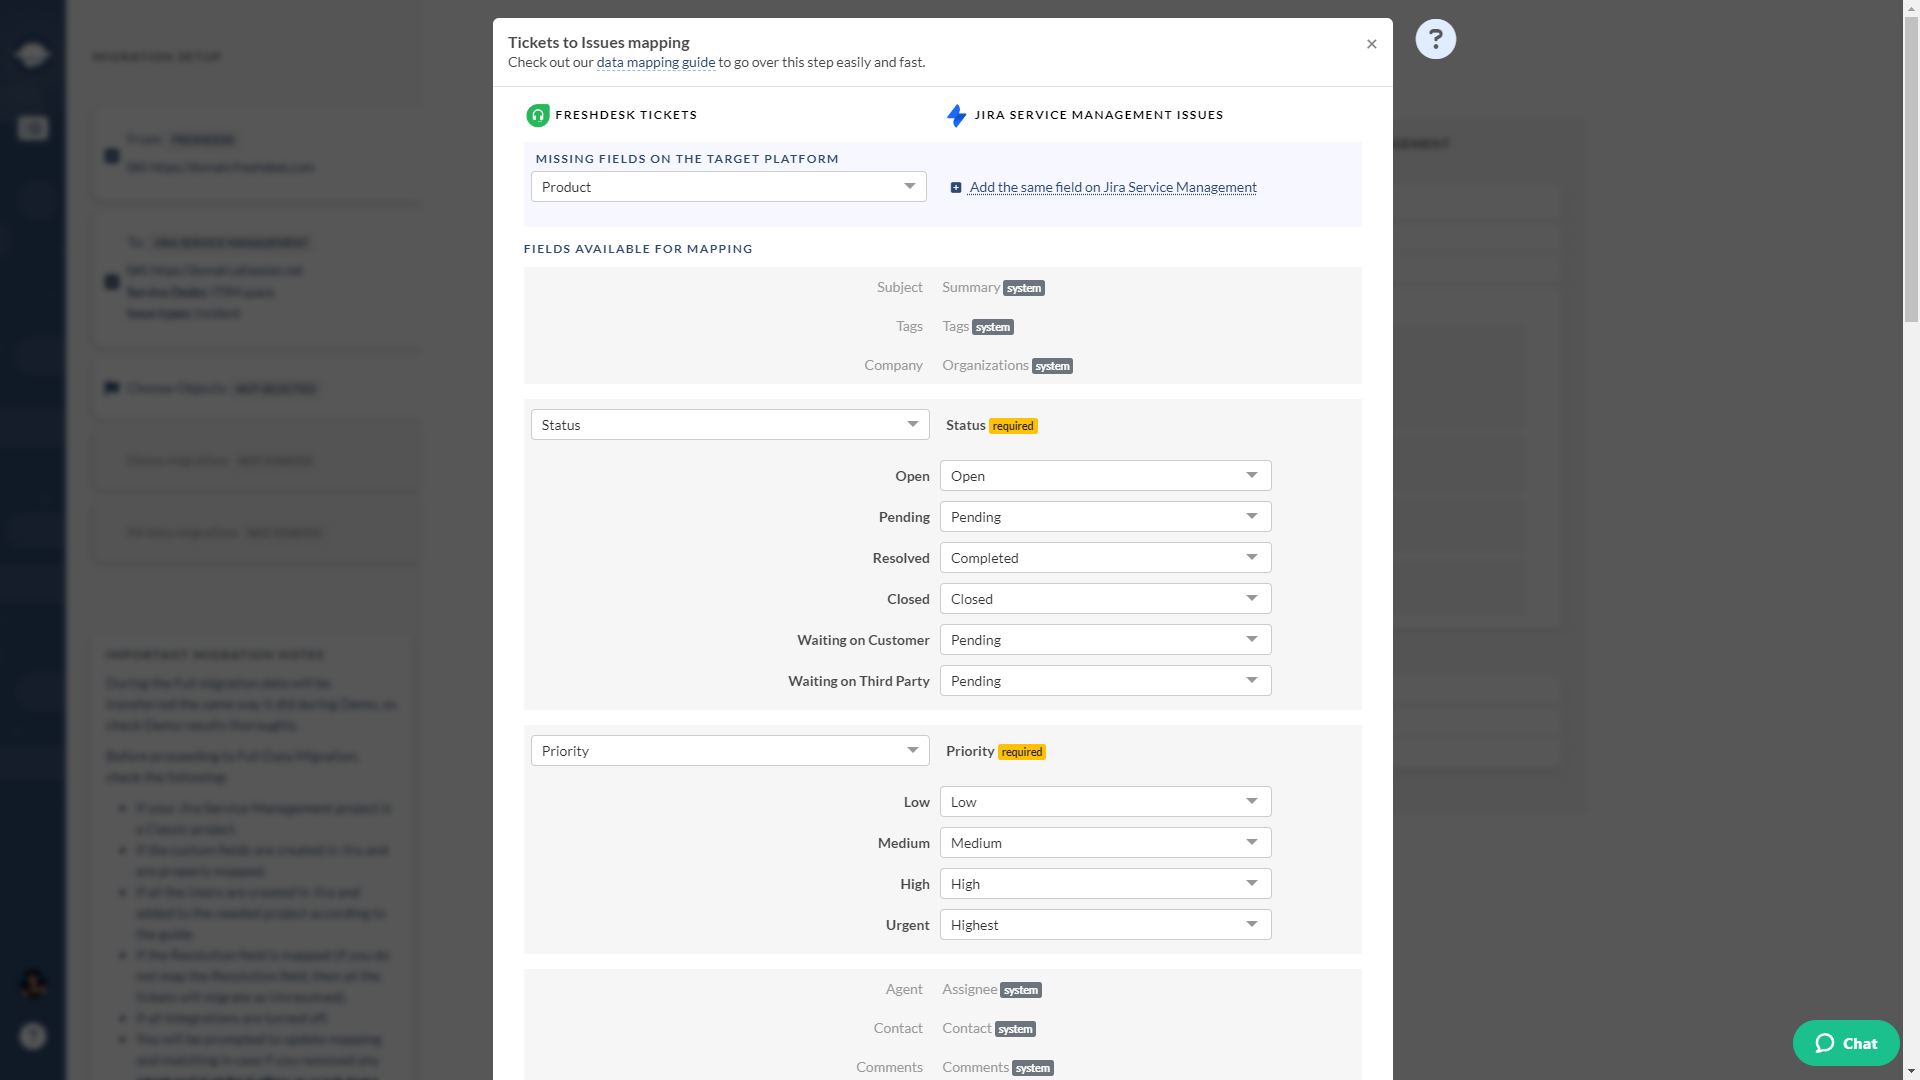Close the Tickets to Issues mapping dialog
The image size is (1920, 1080).
point(1372,44)
